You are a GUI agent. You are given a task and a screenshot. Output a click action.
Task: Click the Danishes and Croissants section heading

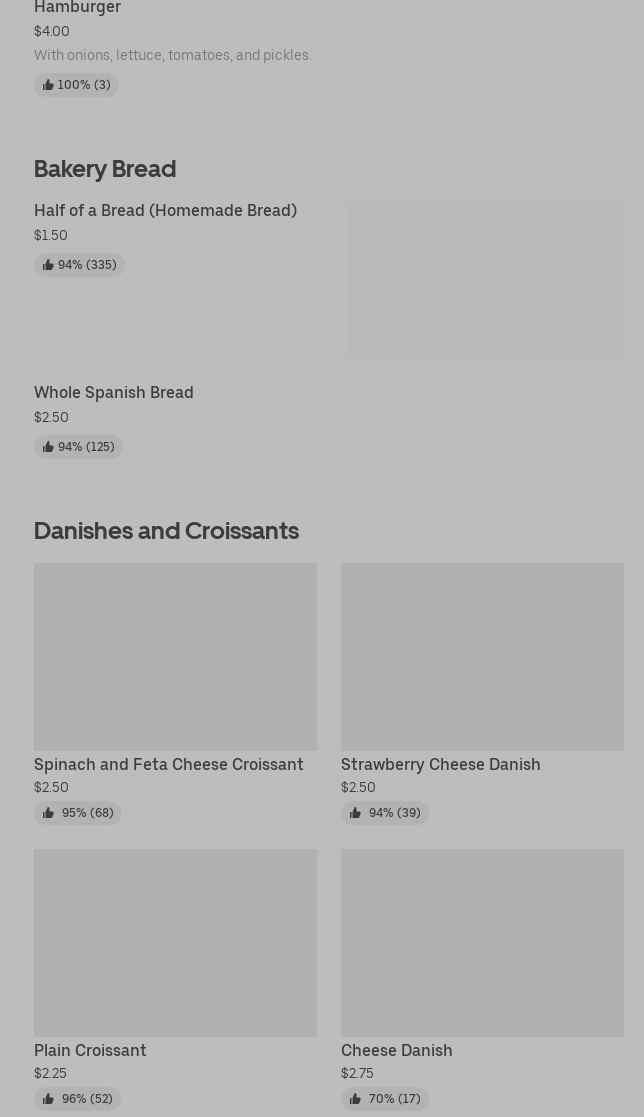click(x=166, y=531)
